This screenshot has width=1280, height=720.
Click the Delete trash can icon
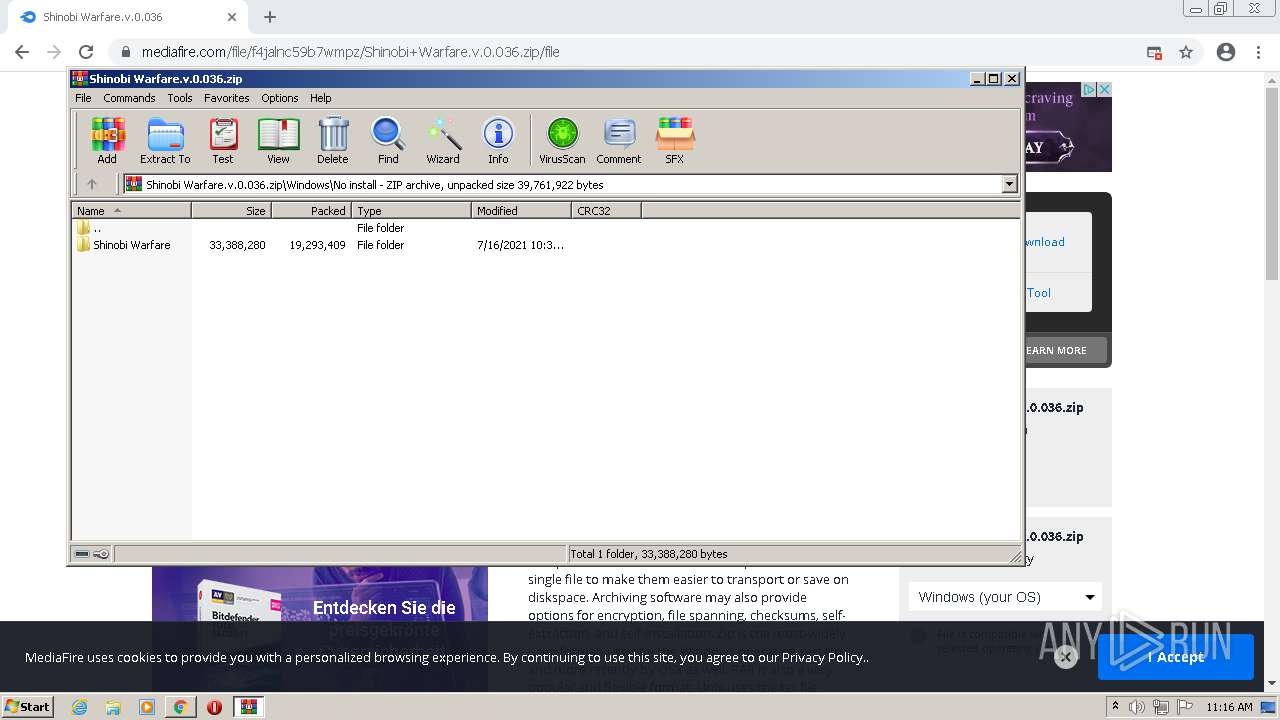click(x=333, y=140)
